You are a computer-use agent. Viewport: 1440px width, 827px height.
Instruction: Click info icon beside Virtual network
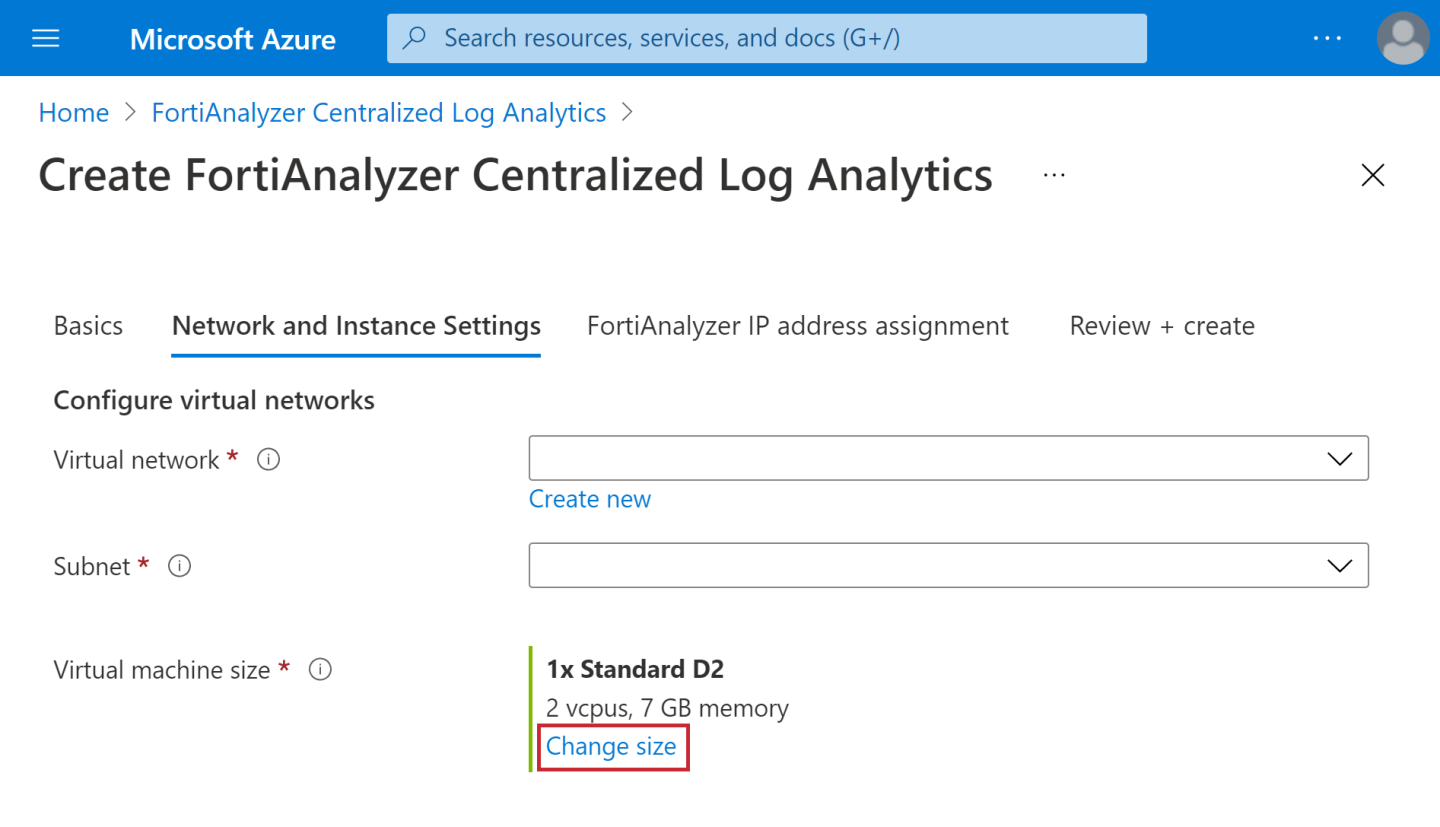coord(268,460)
